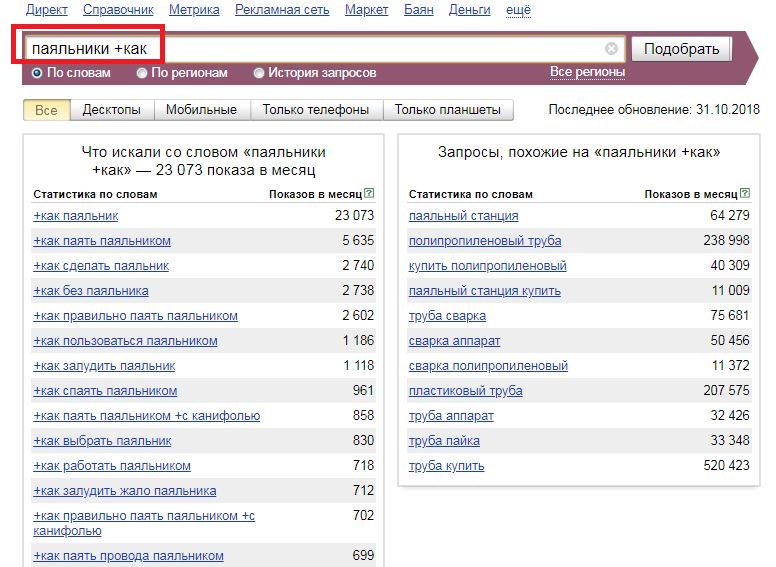Open +как паять провода паяльником query

(129, 556)
